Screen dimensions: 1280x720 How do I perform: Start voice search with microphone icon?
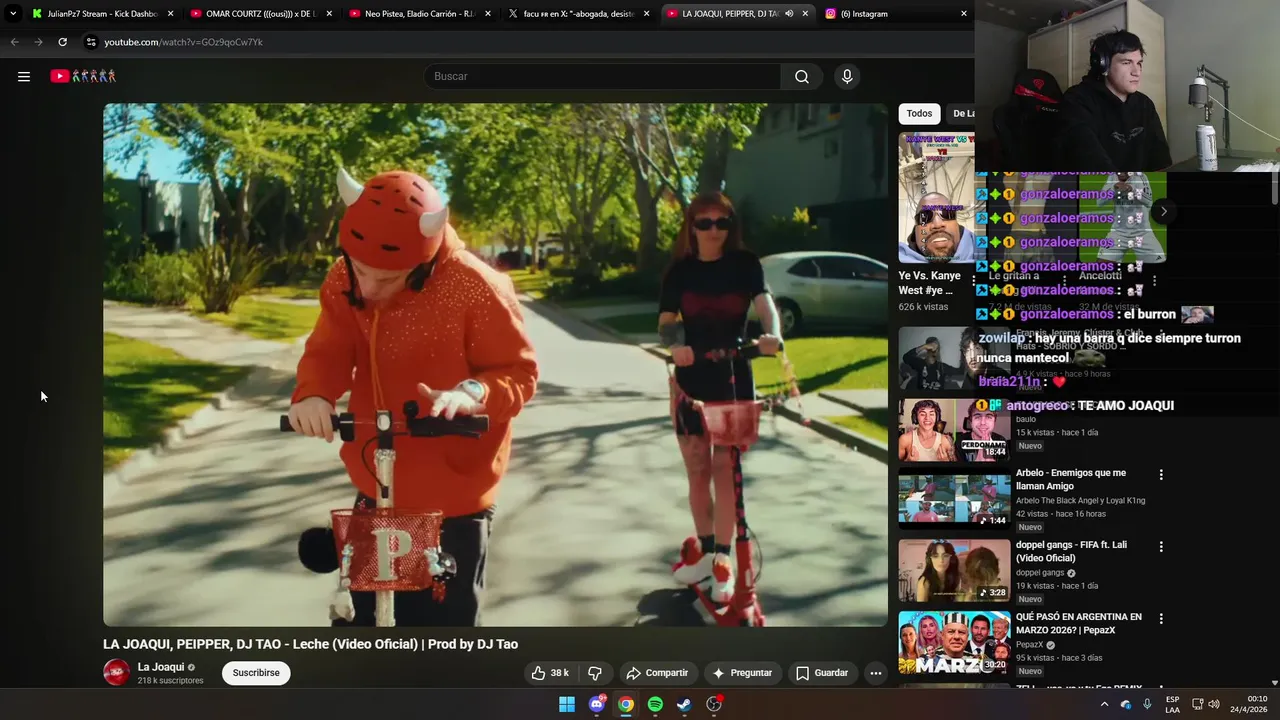pyautogui.click(x=847, y=77)
